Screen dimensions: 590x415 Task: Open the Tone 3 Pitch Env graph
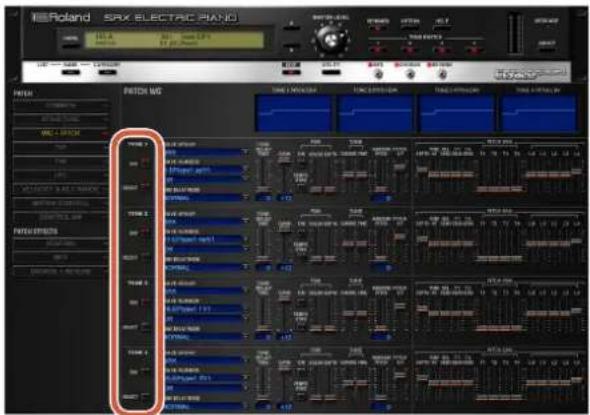[x=456, y=113]
